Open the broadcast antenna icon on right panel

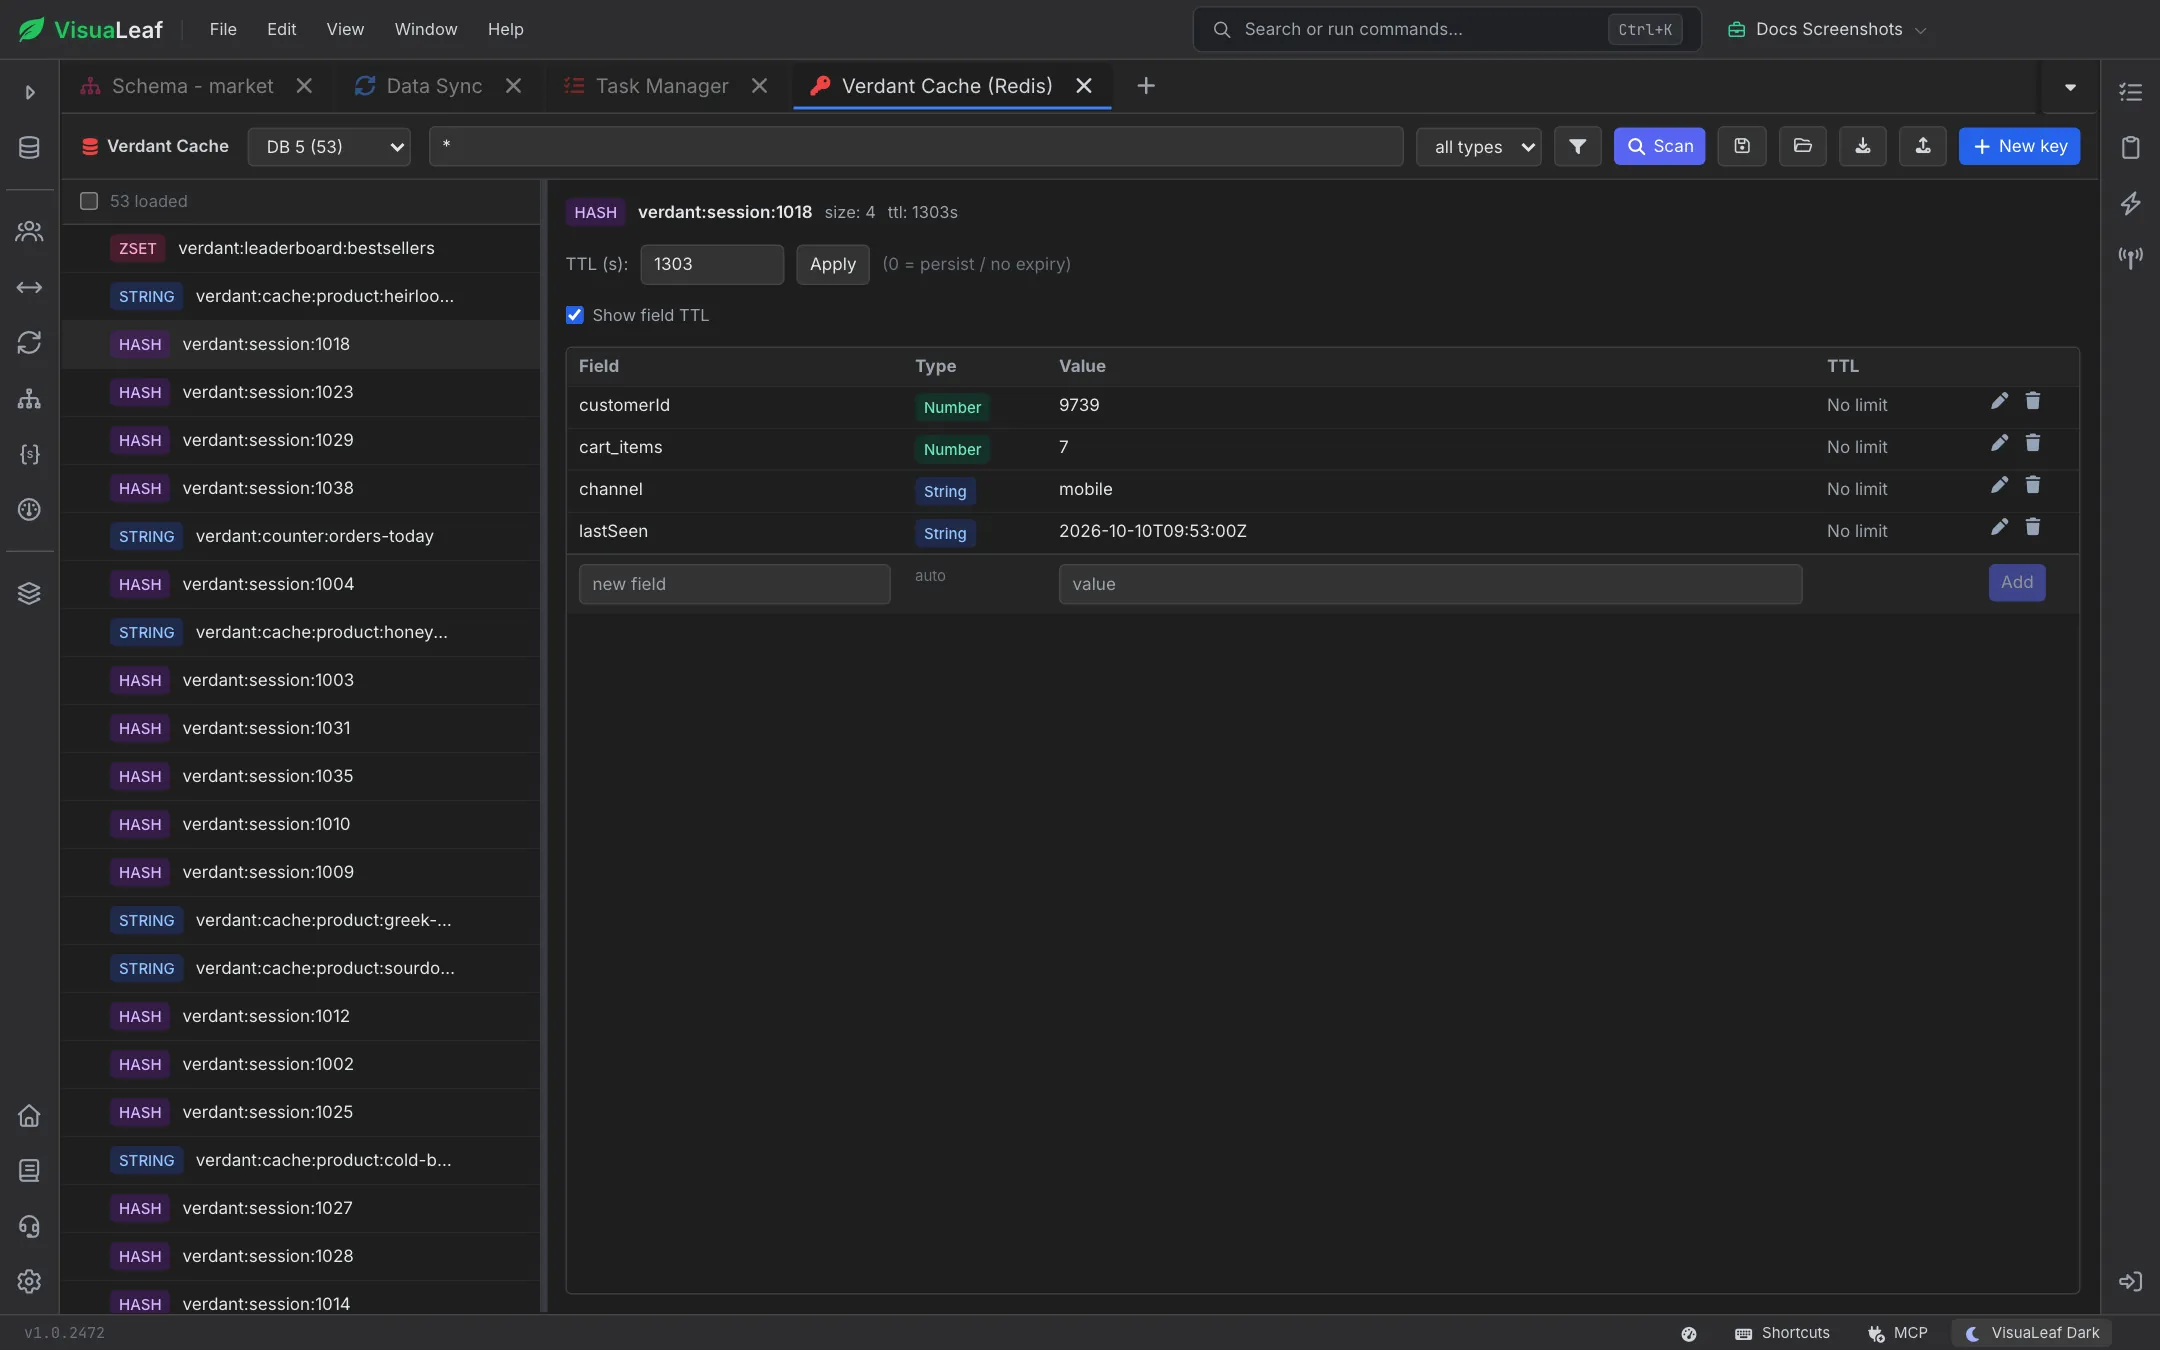(2131, 258)
